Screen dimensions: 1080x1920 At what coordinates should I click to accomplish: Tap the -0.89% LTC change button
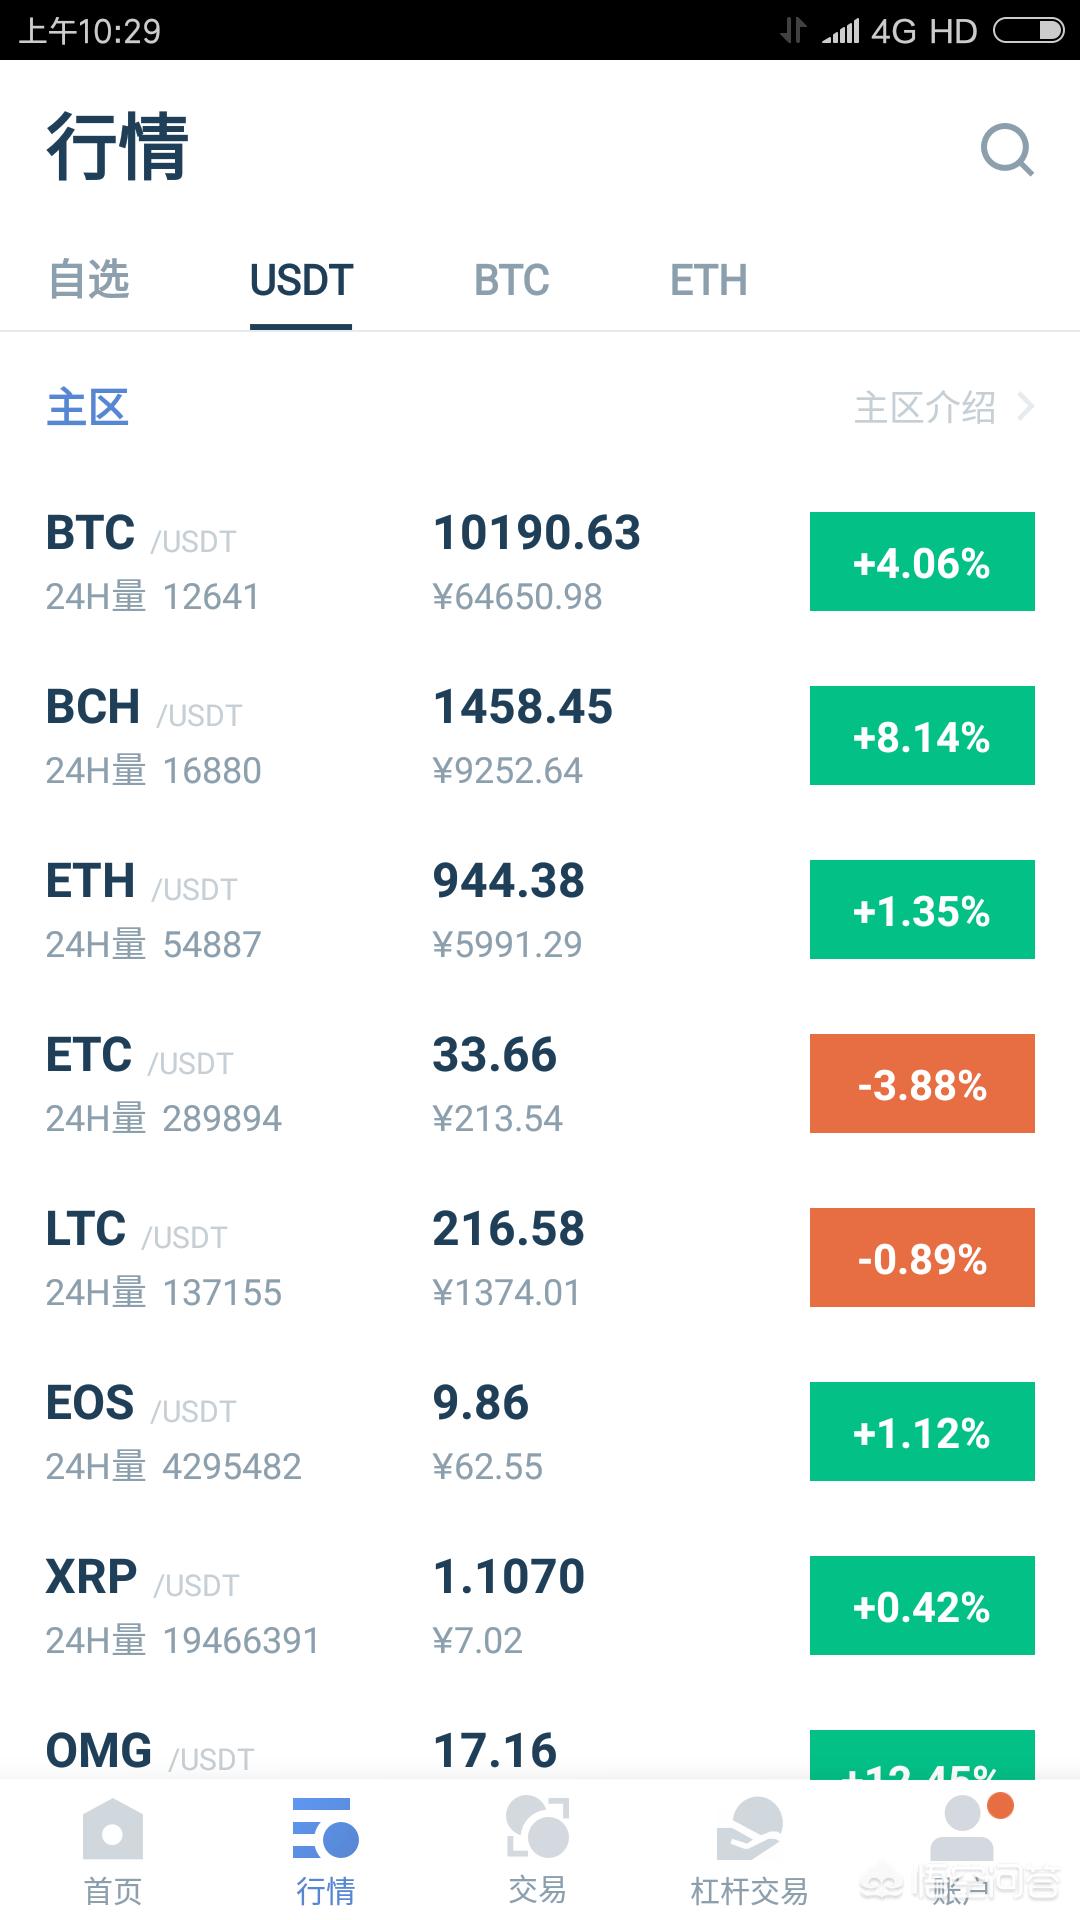(x=922, y=1258)
